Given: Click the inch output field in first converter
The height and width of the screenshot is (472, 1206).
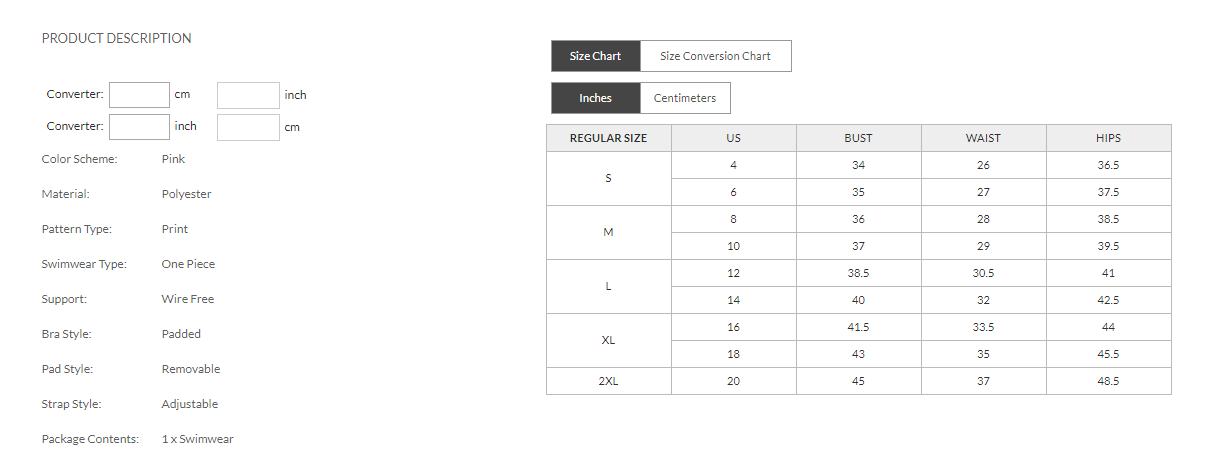Looking at the screenshot, I should point(248,95).
